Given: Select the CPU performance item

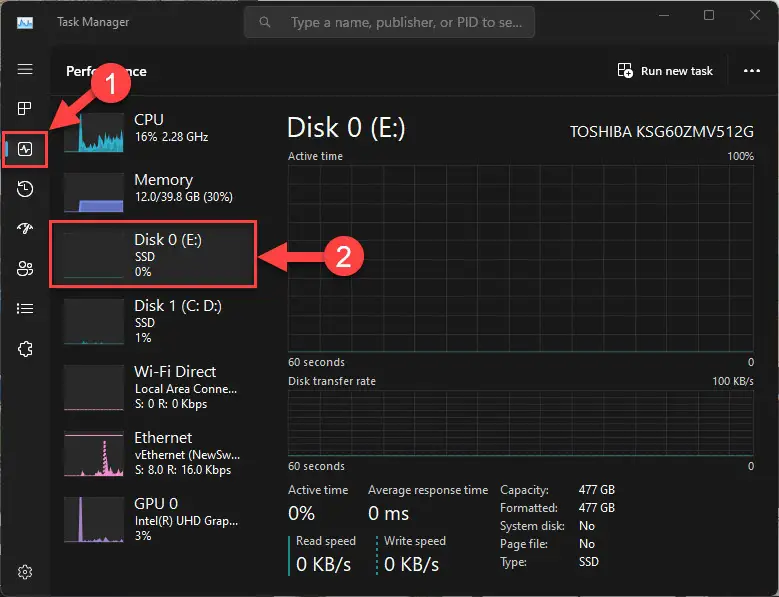Looking at the screenshot, I should pos(153,132).
